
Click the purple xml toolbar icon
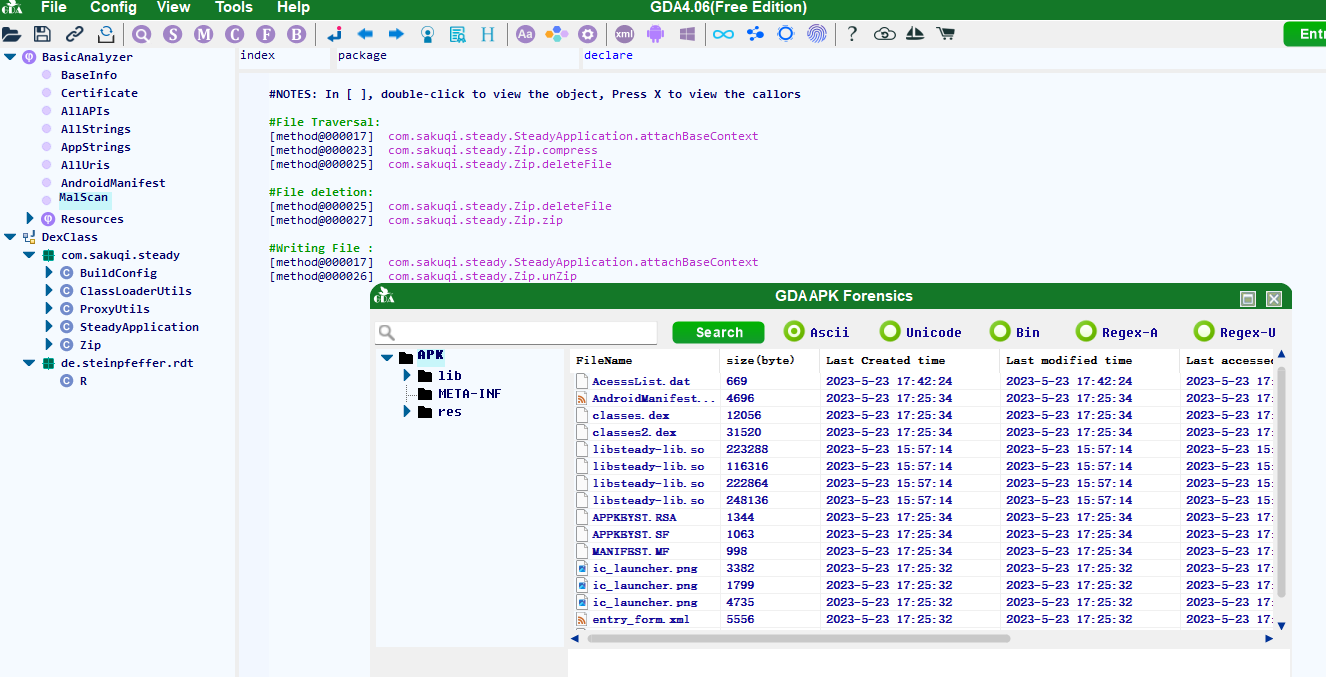pyautogui.click(x=624, y=34)
